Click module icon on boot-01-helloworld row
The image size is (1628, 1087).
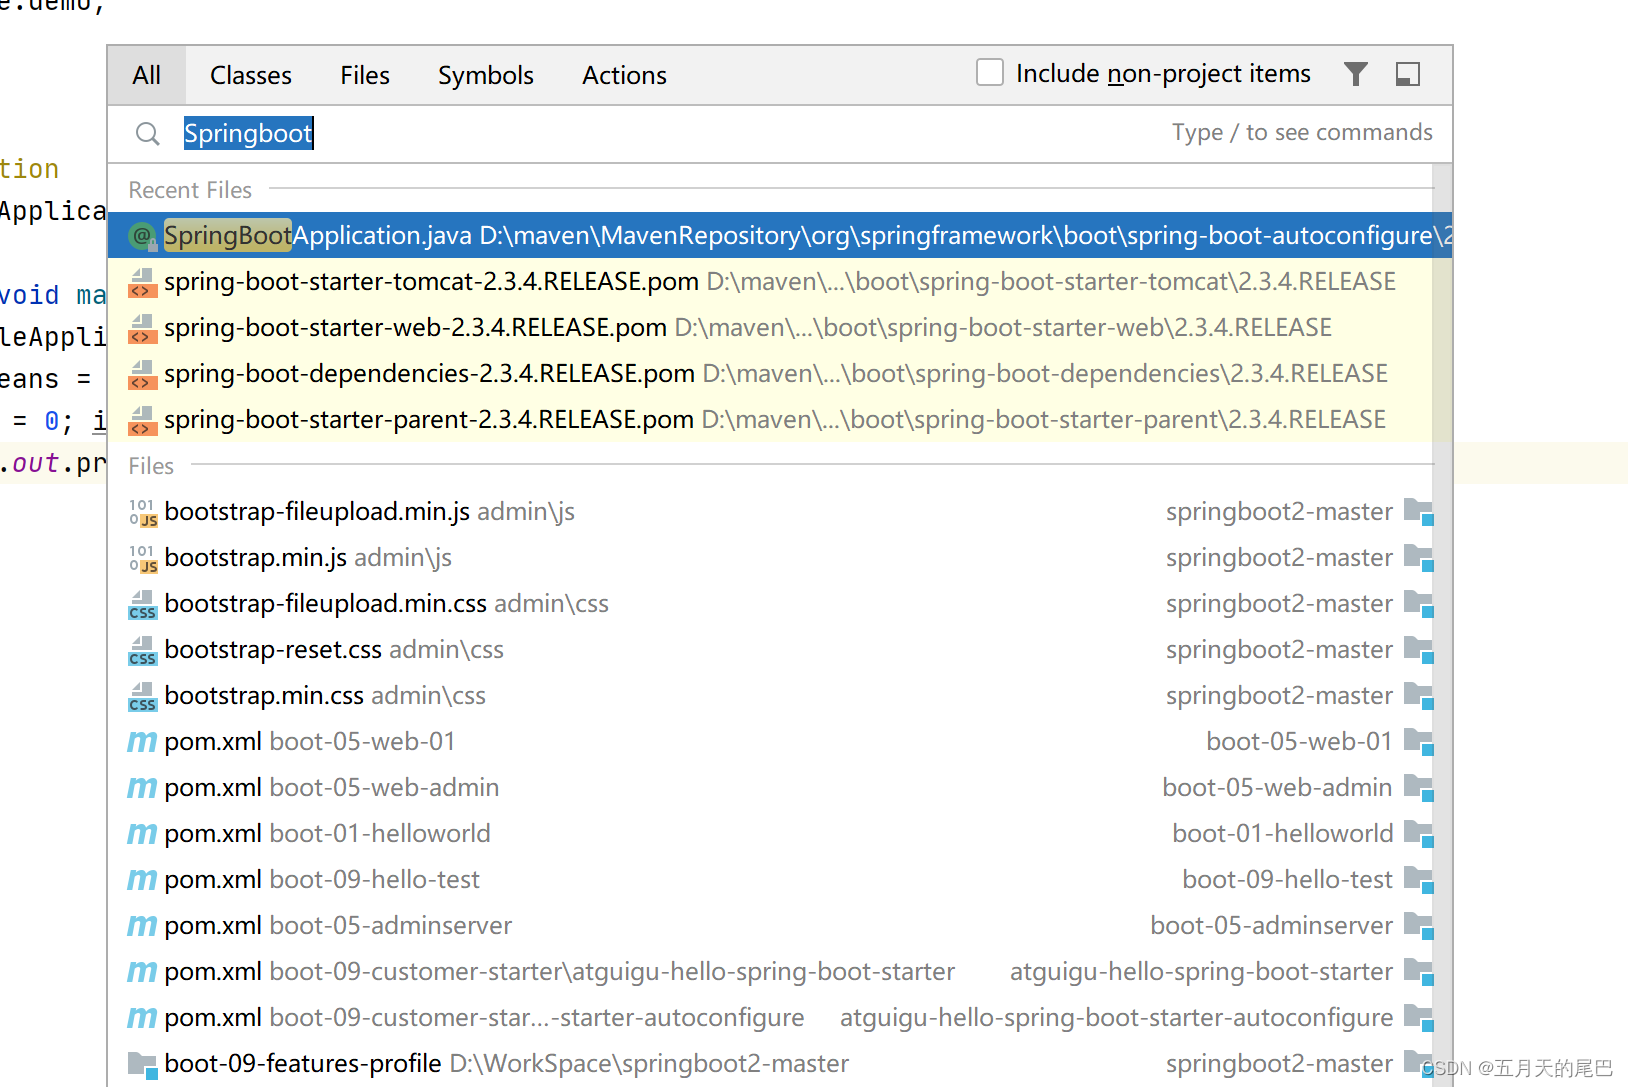pos(1419,834)
